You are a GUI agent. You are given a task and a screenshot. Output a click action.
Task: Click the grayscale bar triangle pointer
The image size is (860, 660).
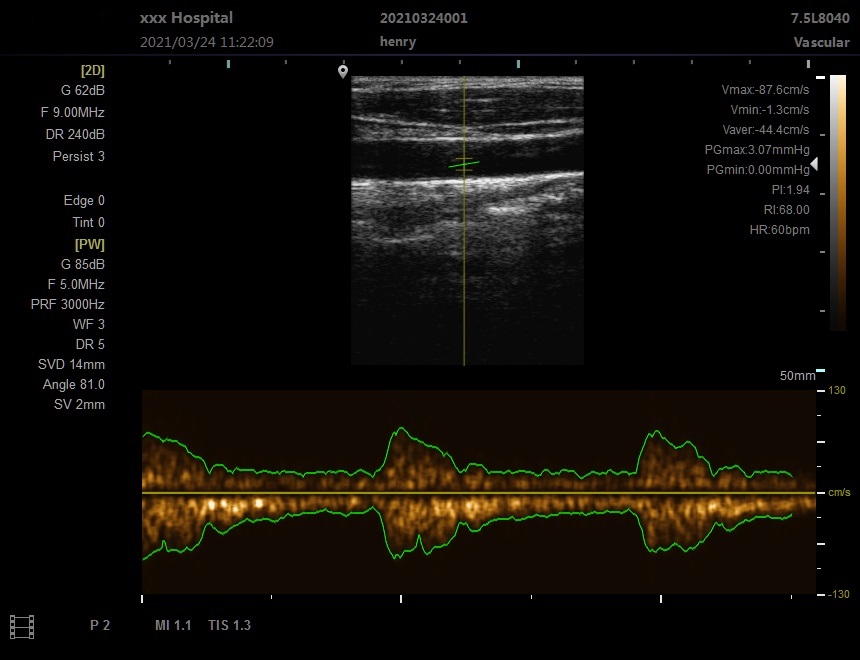click(x=814, y=164)
